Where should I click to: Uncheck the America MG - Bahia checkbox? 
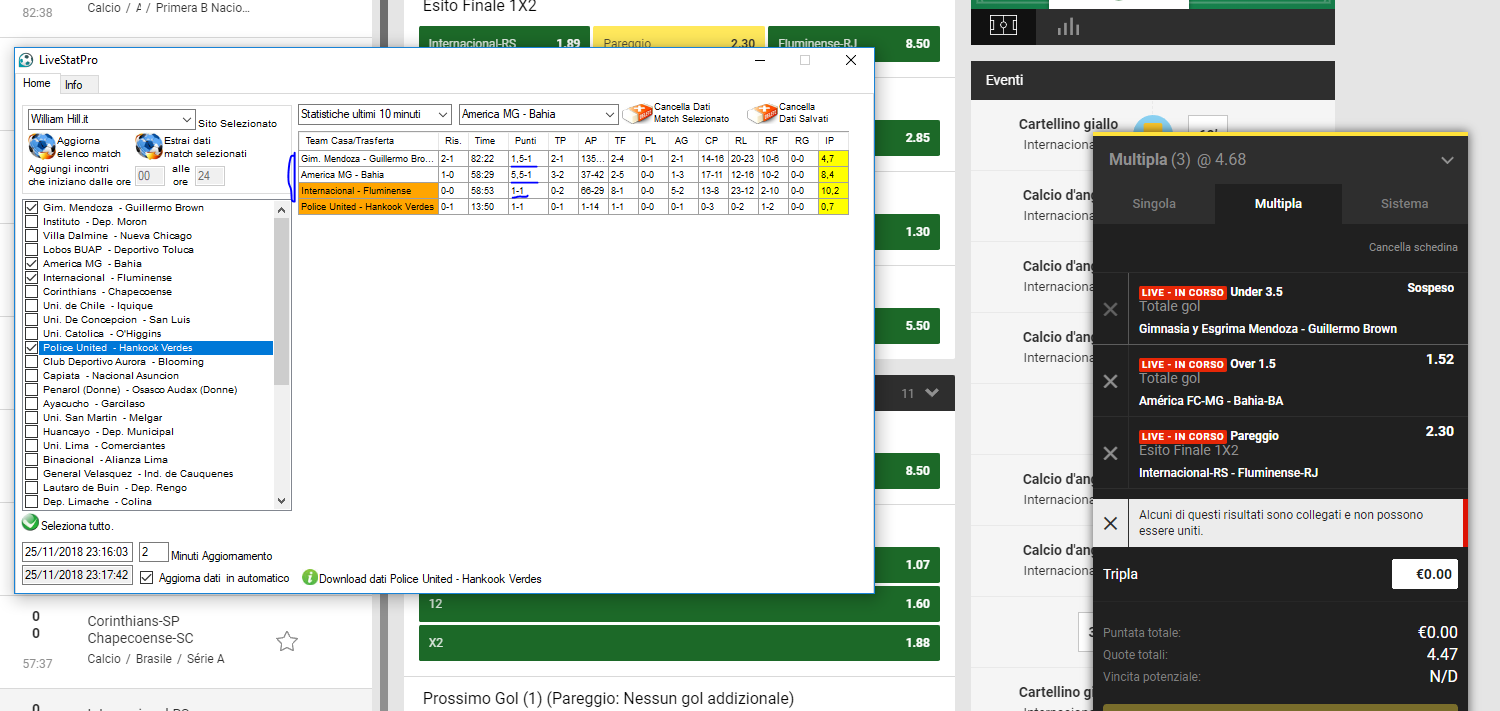[31, 264]
